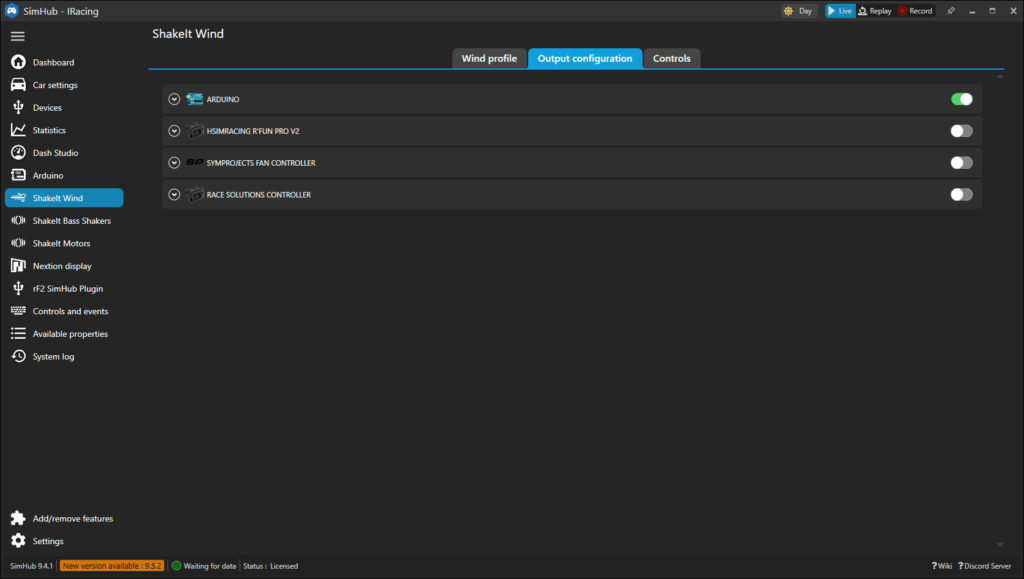Viewport: 1024px width, 579px height.
Task: Click the Replay button
Action: 875,11
